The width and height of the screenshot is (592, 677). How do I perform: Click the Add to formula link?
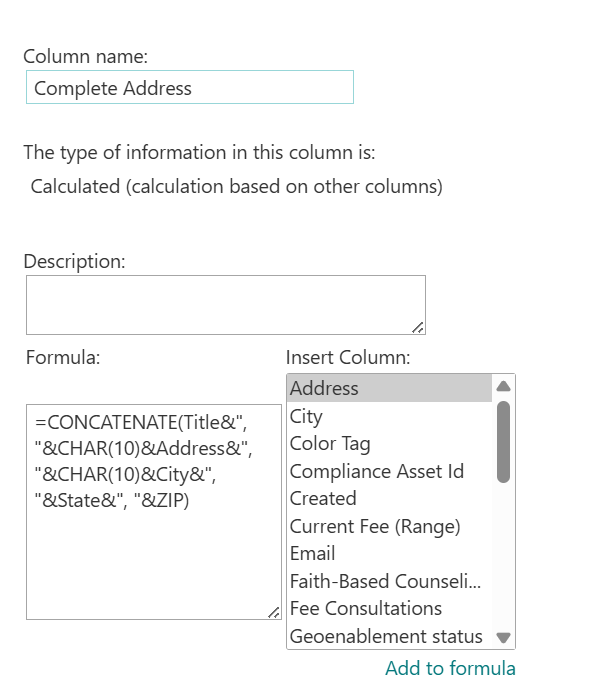[450, 667]
